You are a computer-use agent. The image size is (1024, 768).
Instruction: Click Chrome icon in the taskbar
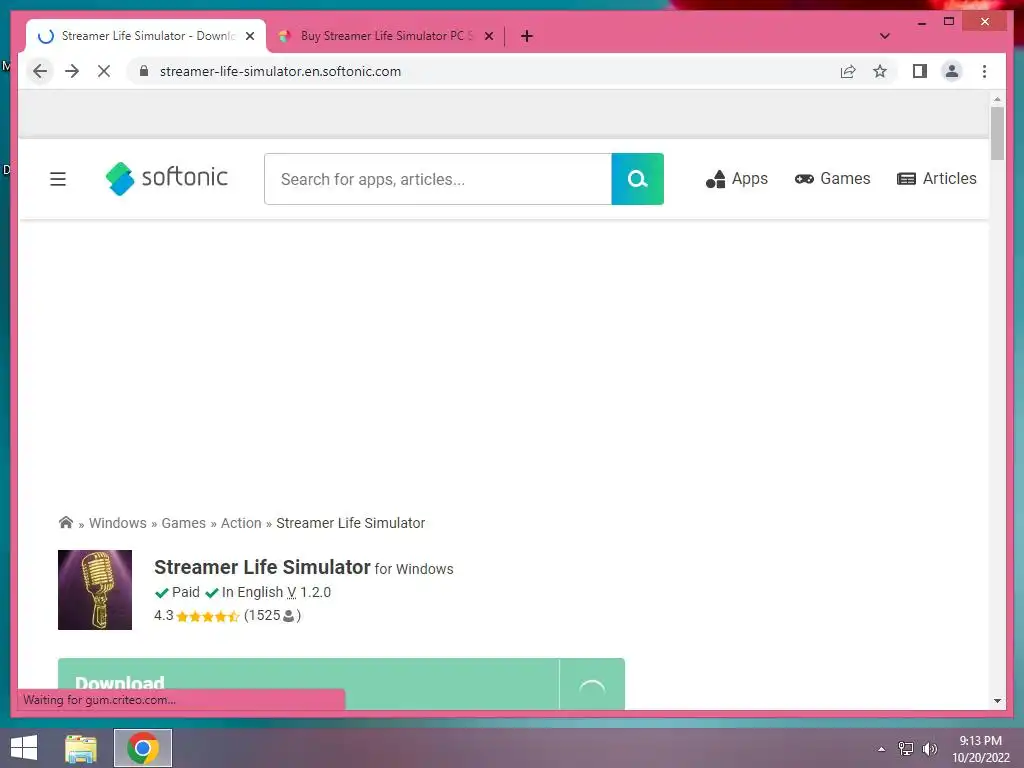point(143,748)
